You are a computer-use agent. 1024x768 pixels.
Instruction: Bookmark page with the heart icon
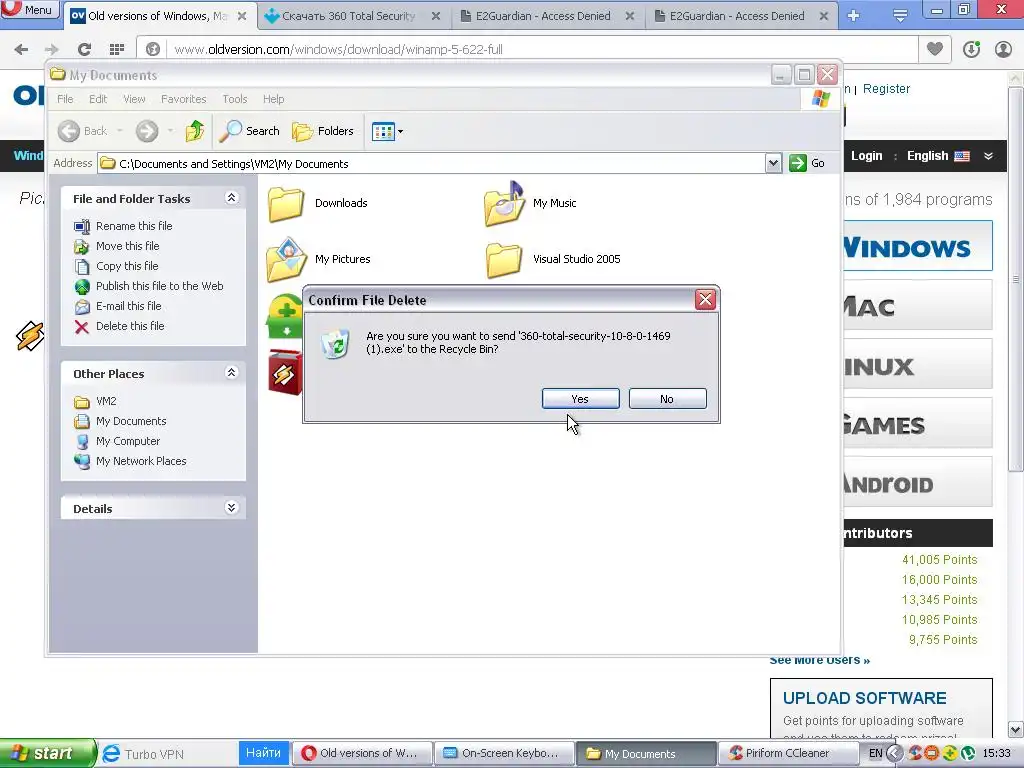[x=935, y=49]
